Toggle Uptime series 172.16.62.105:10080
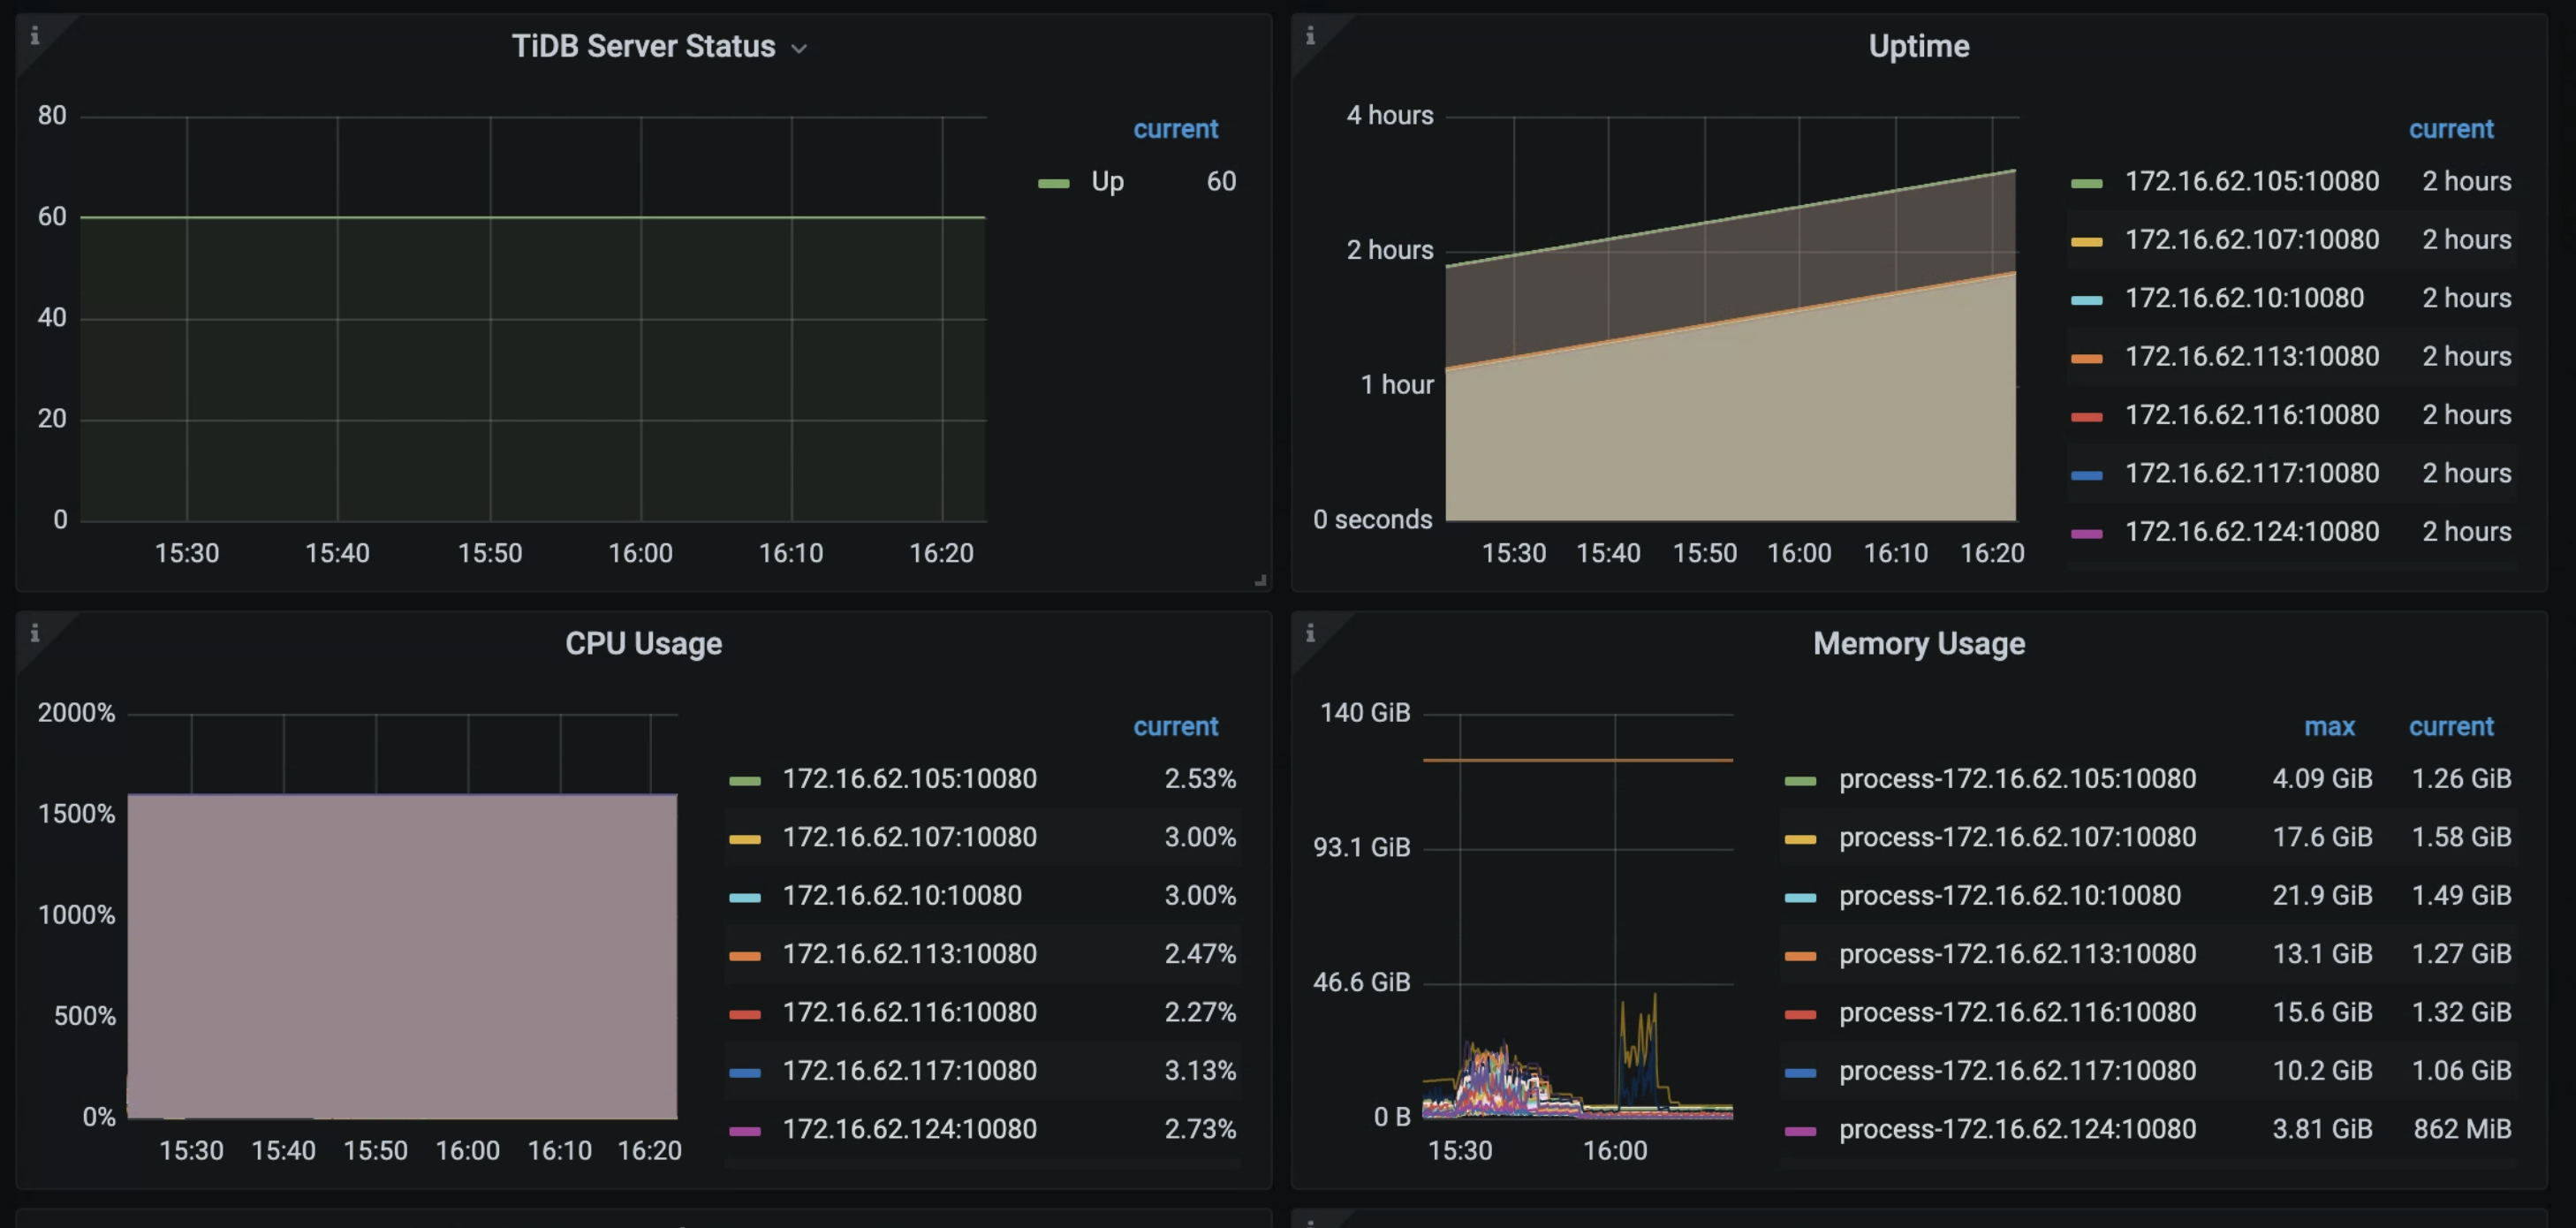2576x1228 pixels. [x=2251, y=181]
